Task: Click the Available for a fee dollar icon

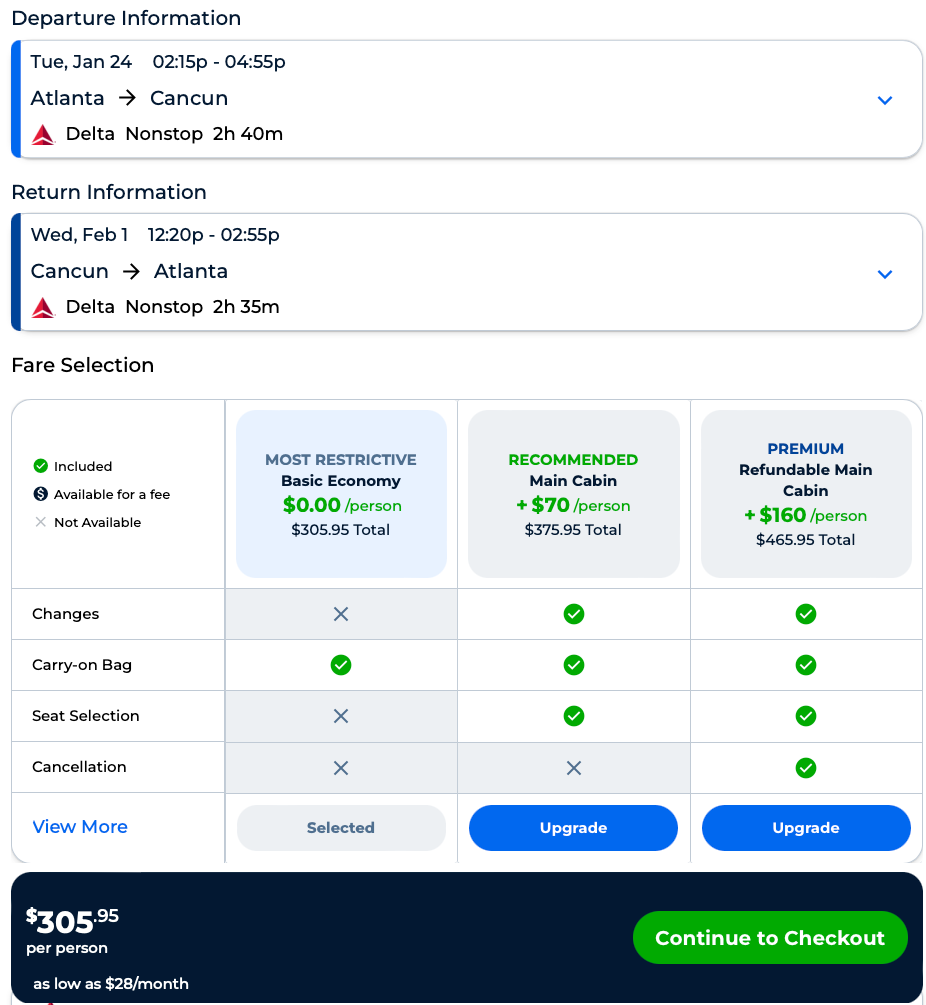Action: click(41, 494)
